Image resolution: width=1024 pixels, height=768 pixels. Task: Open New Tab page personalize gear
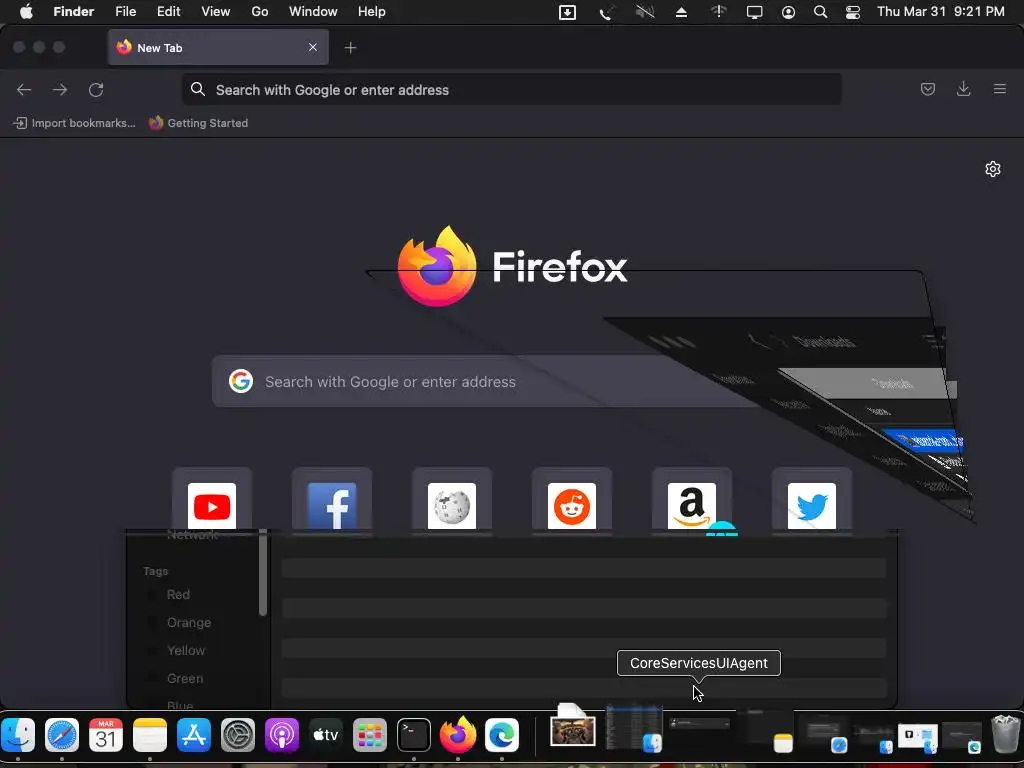pyautogui.click(x=993, y=169)
